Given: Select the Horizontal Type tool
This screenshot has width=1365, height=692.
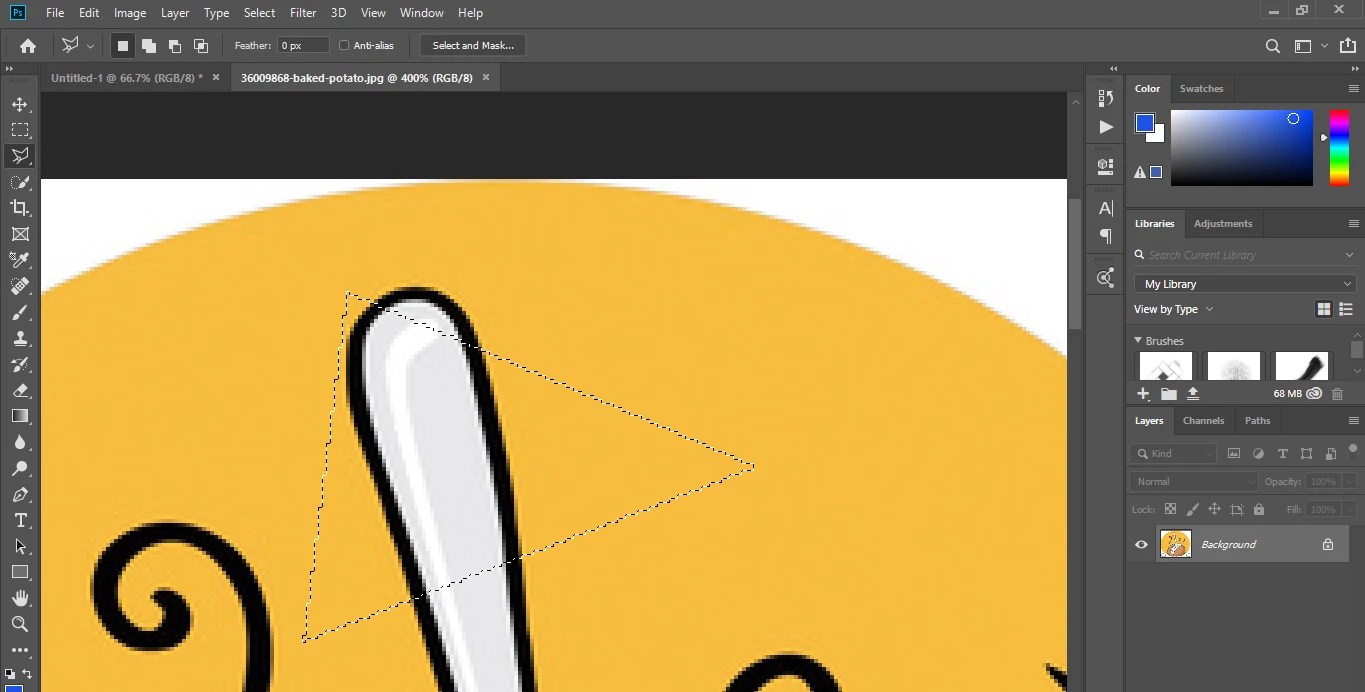Looking at the screenshot, I should click(x=20, y=520).
